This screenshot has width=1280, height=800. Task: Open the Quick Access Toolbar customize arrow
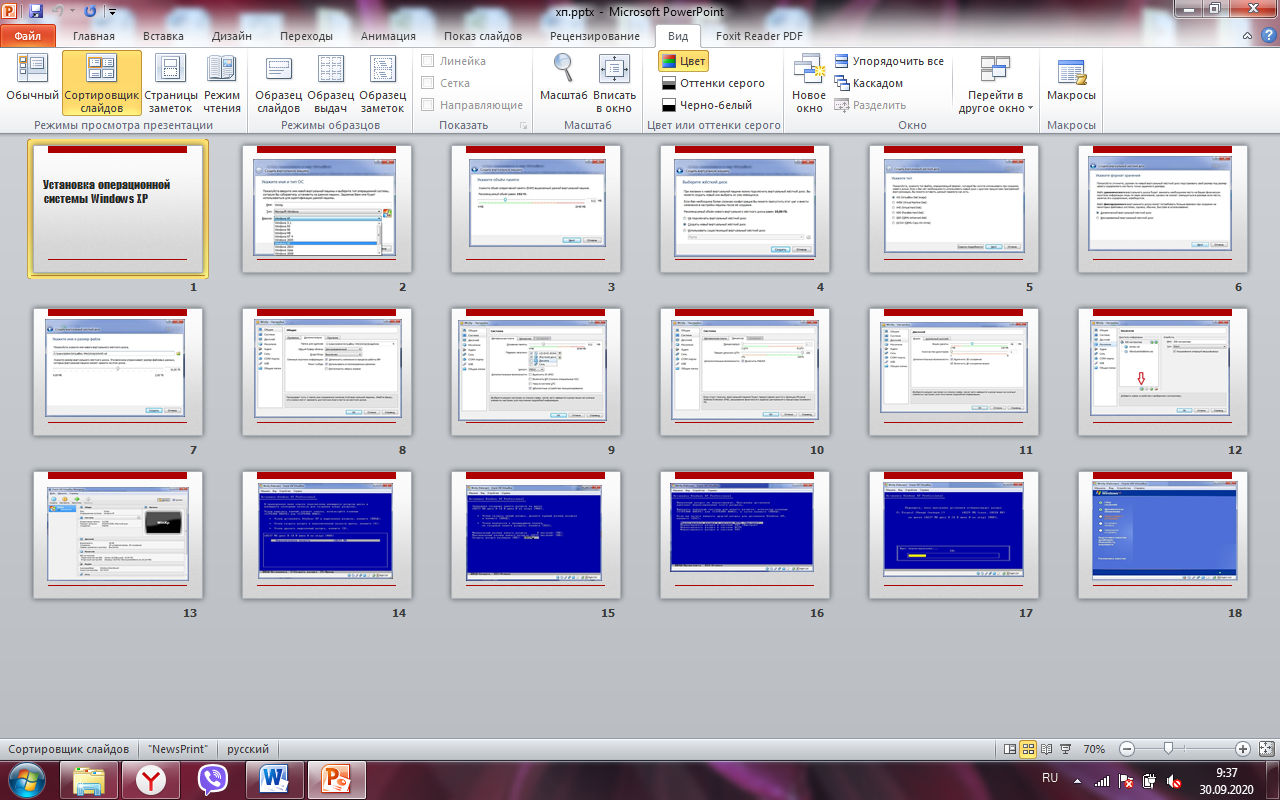(x=111, y=12)
